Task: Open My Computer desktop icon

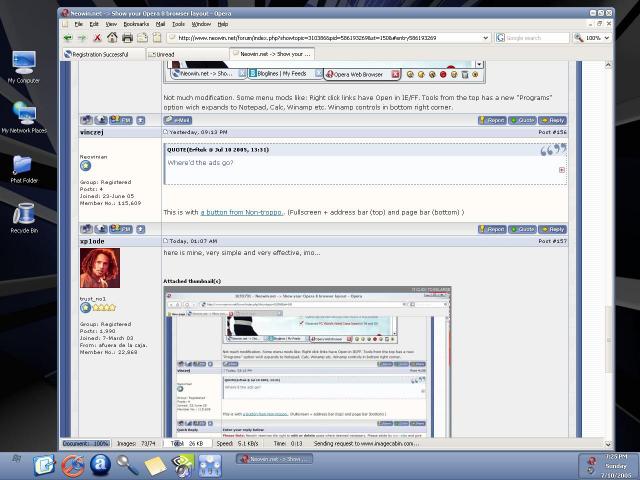Action: coord(24,67)
